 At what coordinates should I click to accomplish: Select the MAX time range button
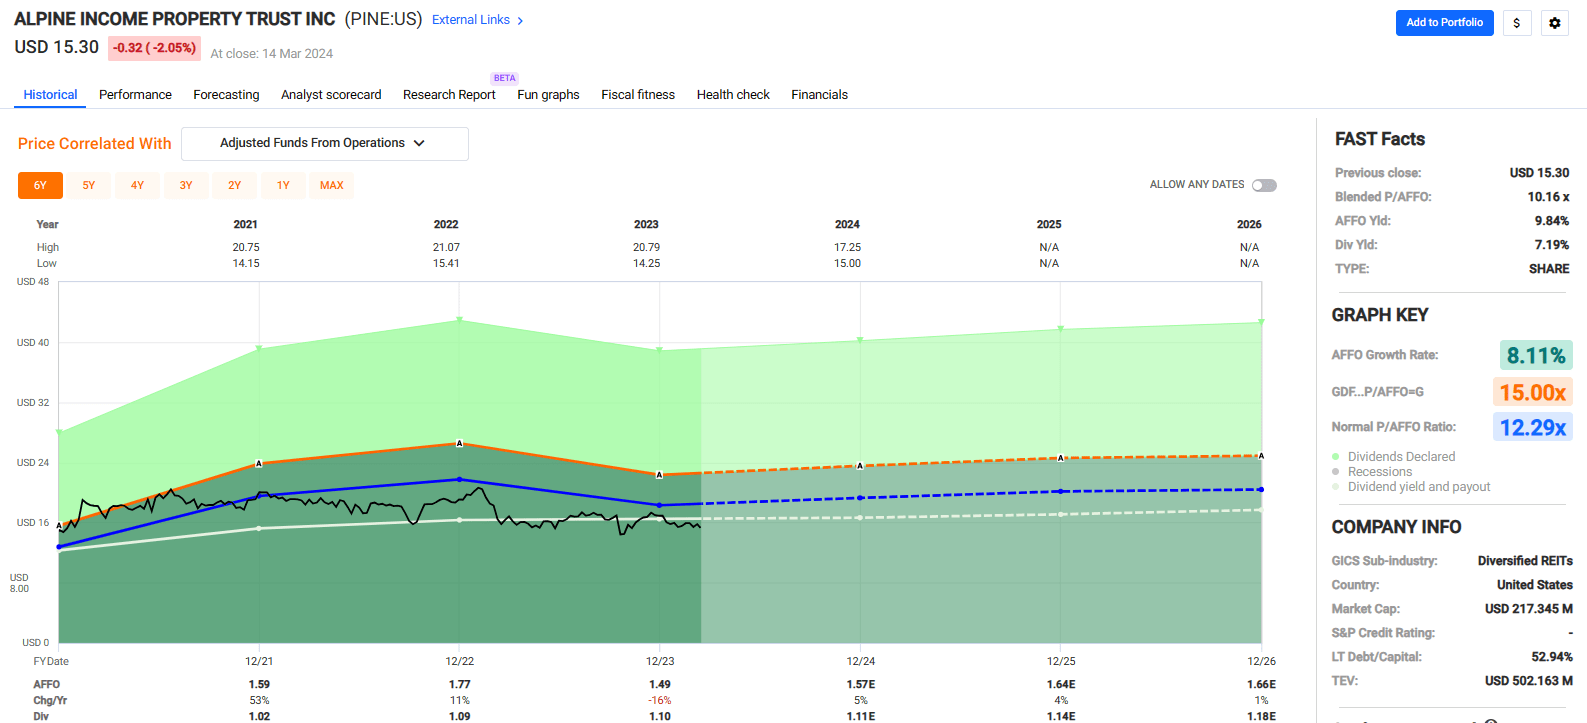tap(331, 186)
